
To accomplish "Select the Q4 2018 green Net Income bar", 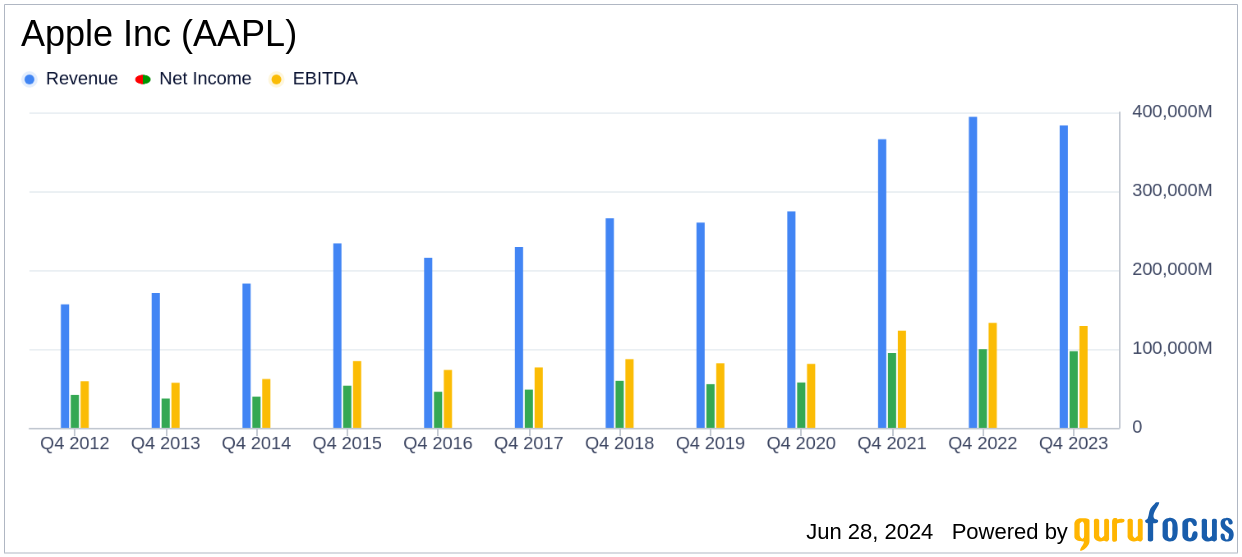I will click(x=620, y=404).
